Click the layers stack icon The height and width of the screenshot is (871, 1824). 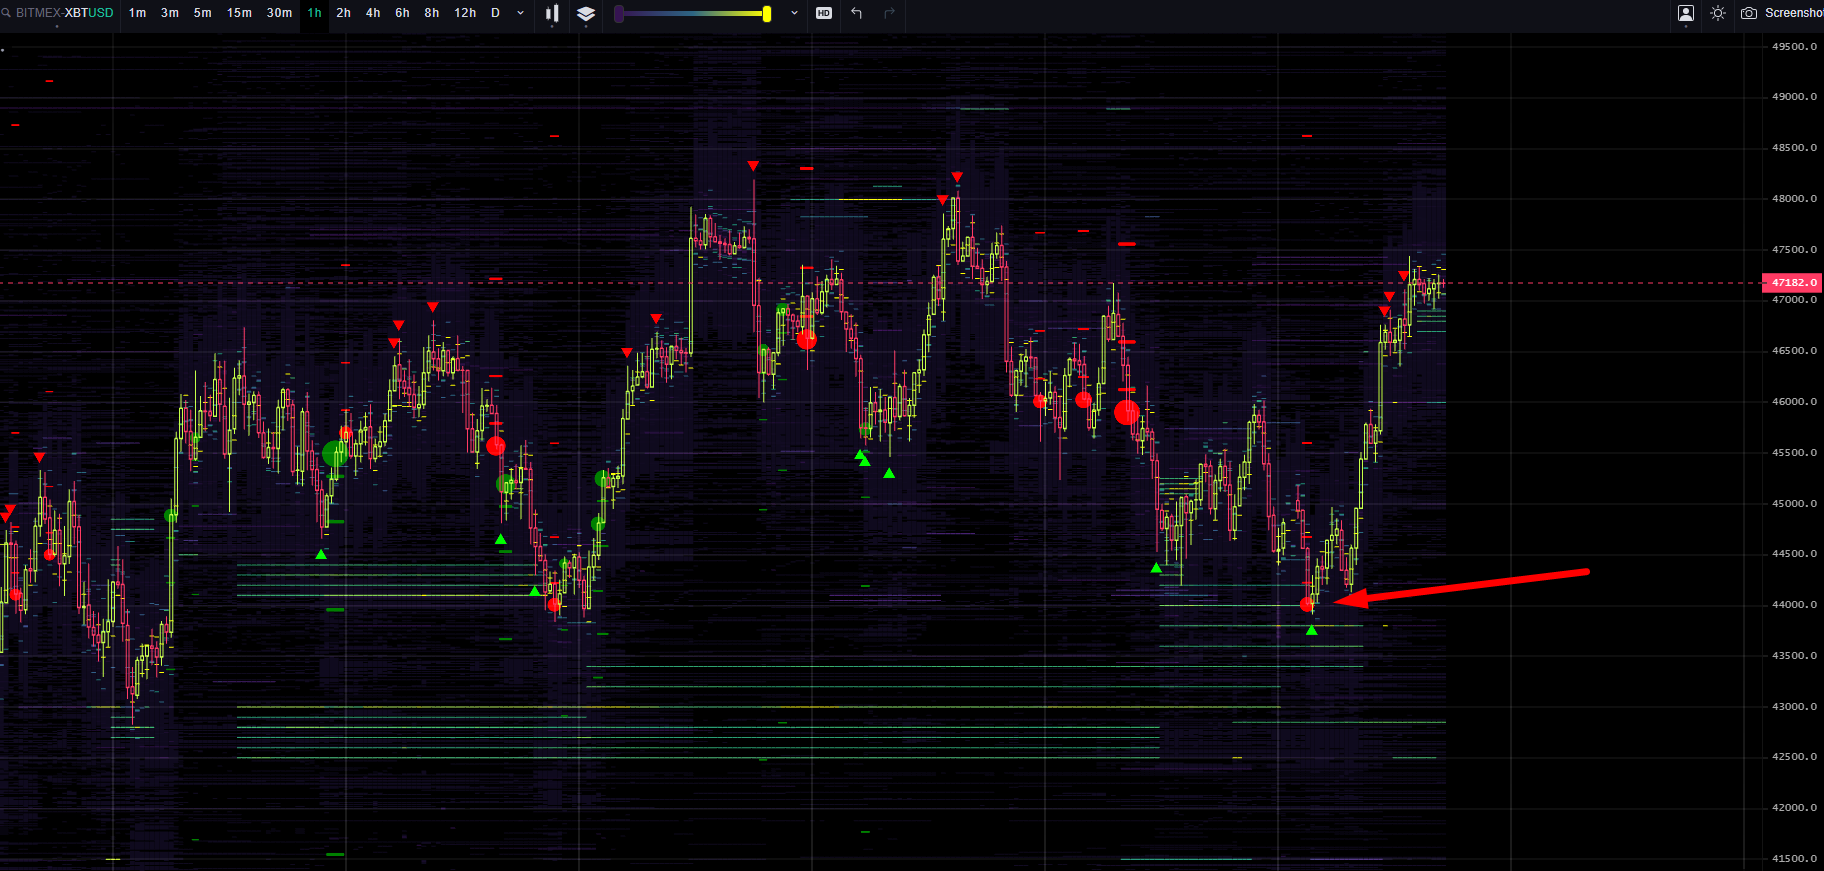(586, 13)
